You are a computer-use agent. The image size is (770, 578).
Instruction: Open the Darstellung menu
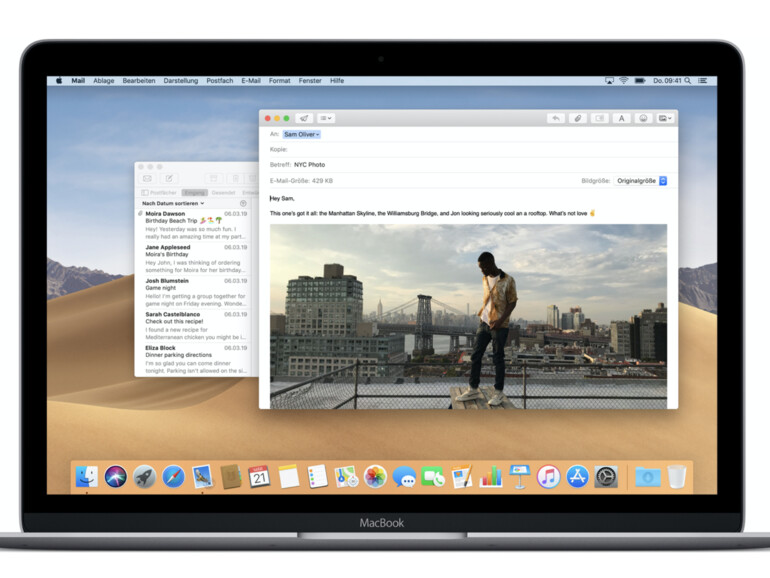[181, 81]
